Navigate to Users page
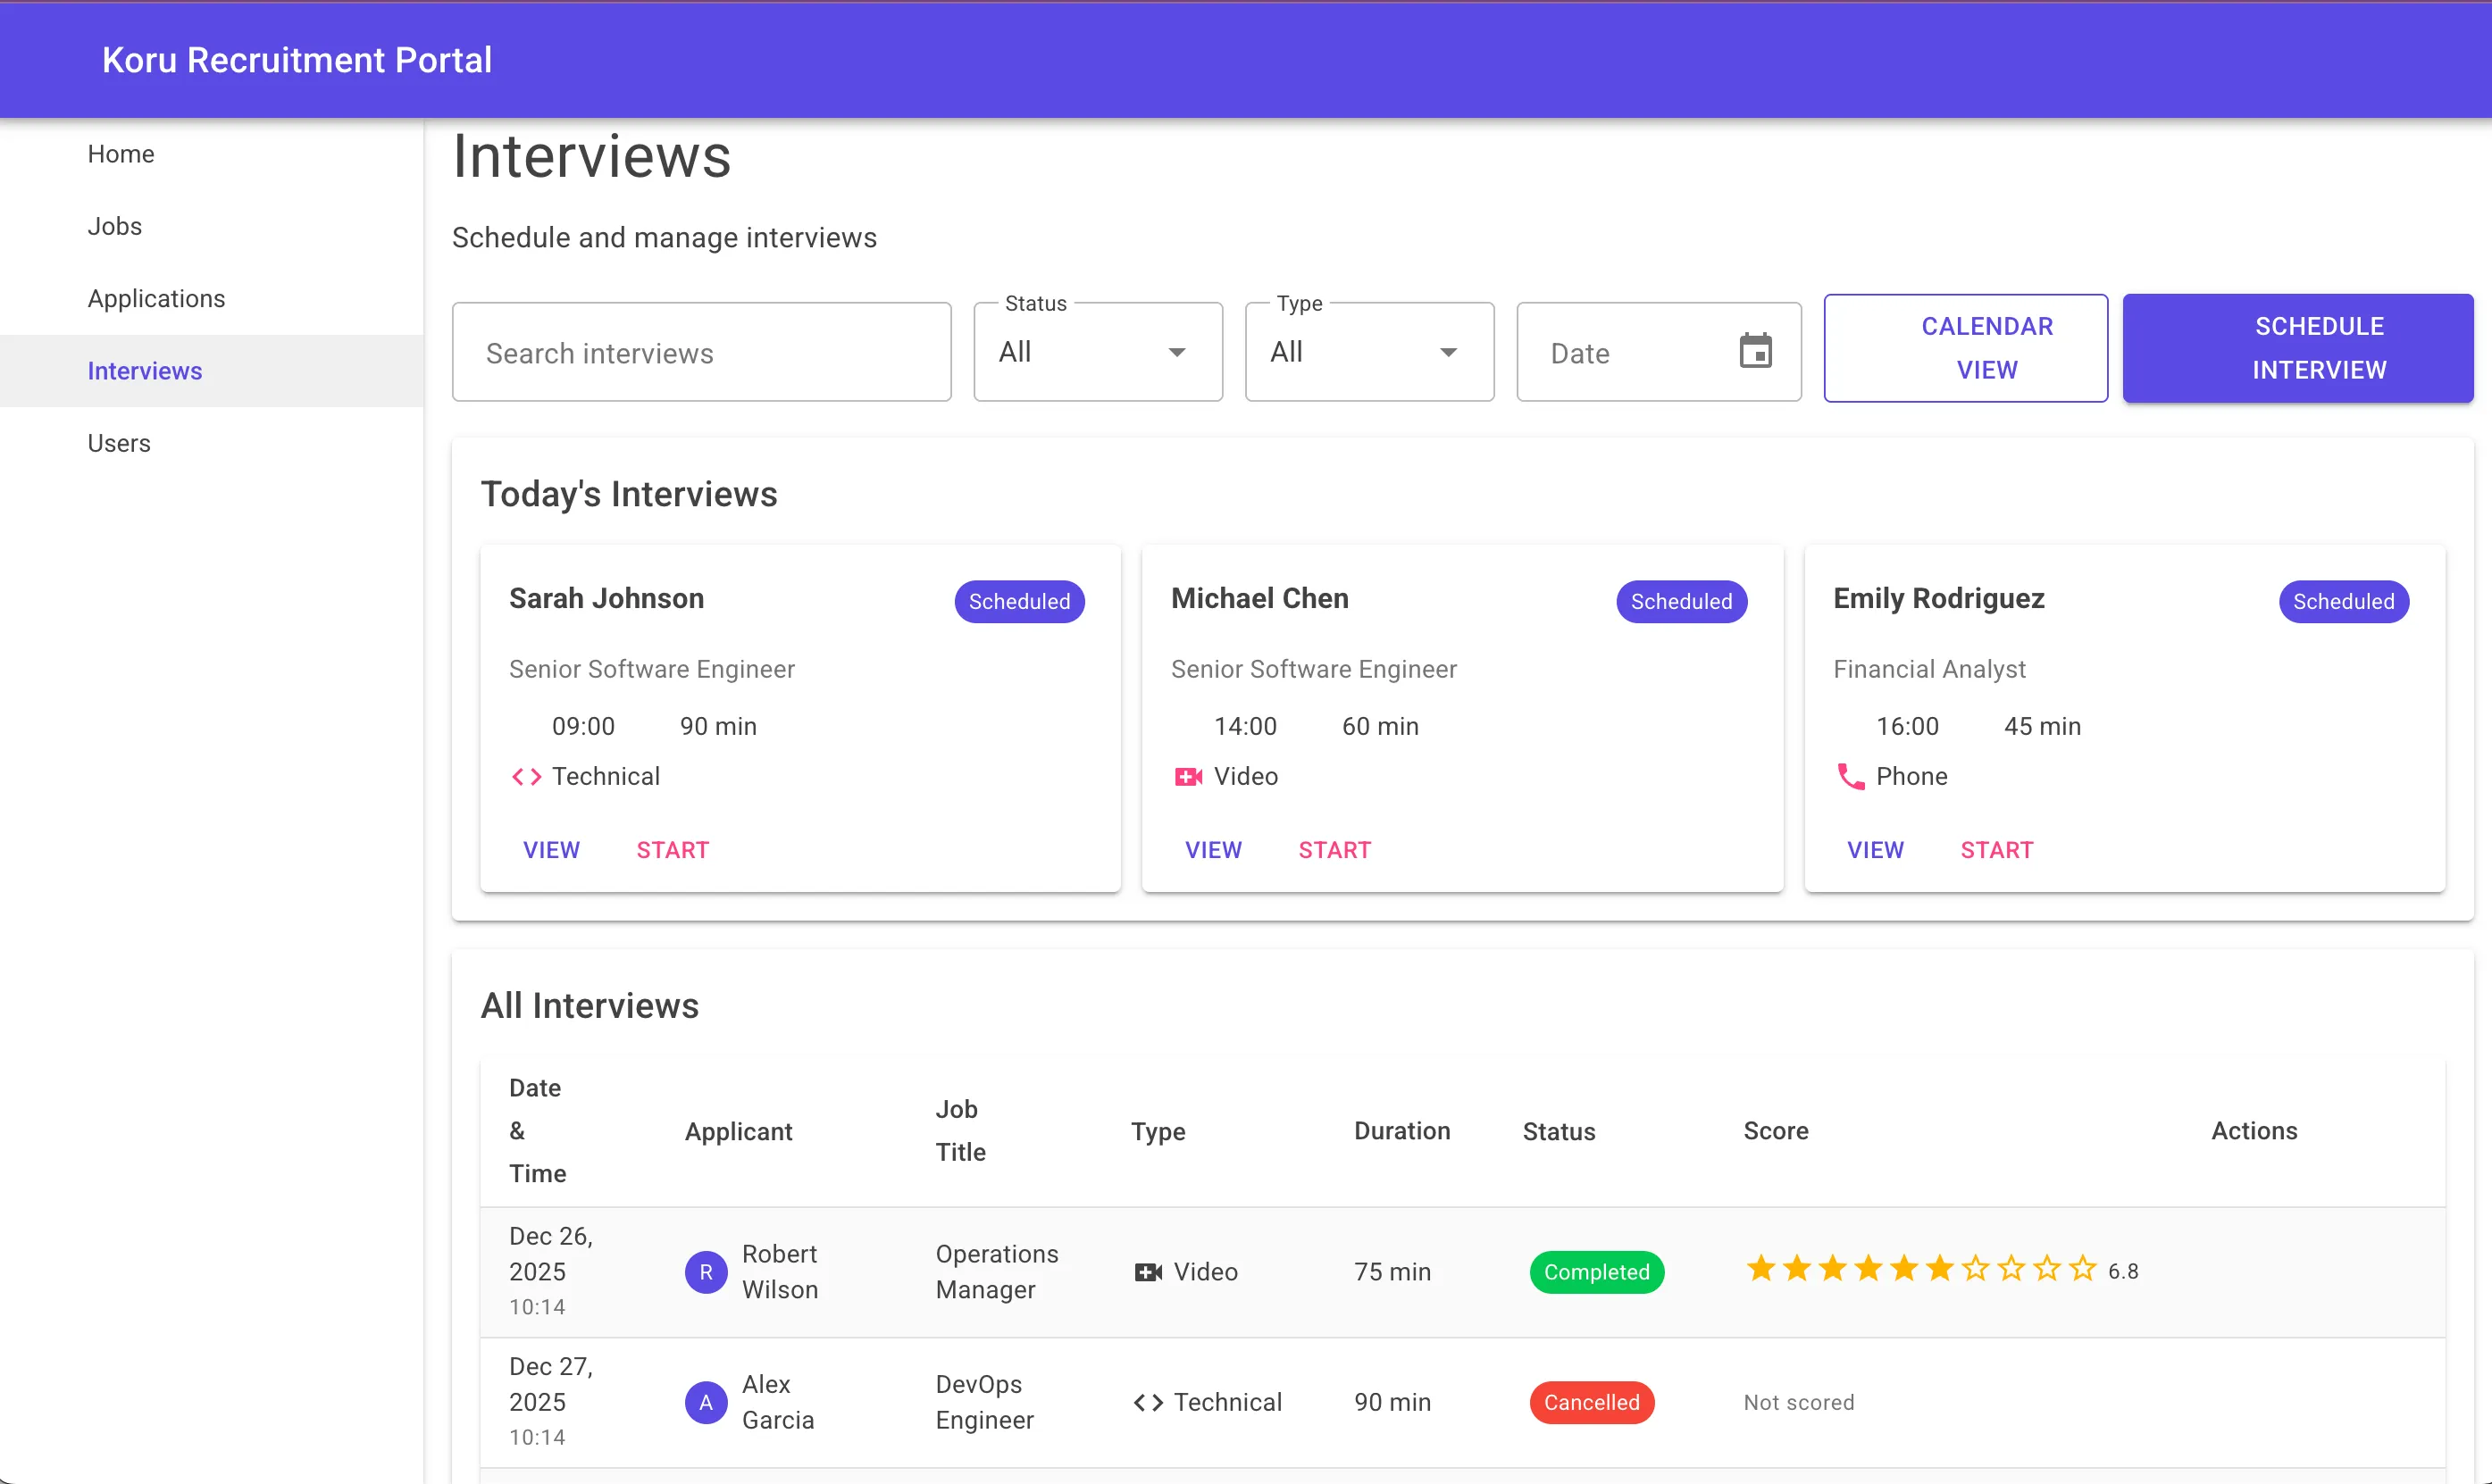This screenshot has height=1484, width=2492. [x=118, y=443]
